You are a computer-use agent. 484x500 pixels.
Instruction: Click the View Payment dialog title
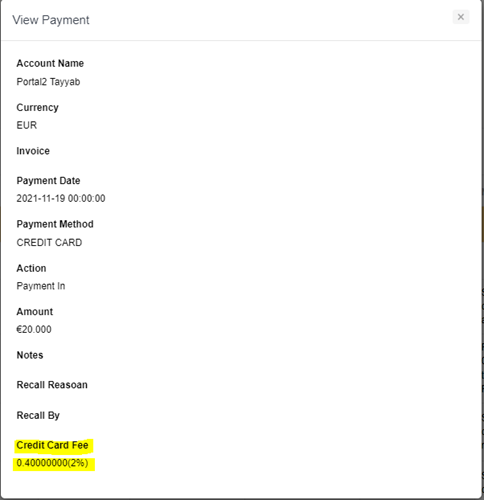click(x=51, y=20)
